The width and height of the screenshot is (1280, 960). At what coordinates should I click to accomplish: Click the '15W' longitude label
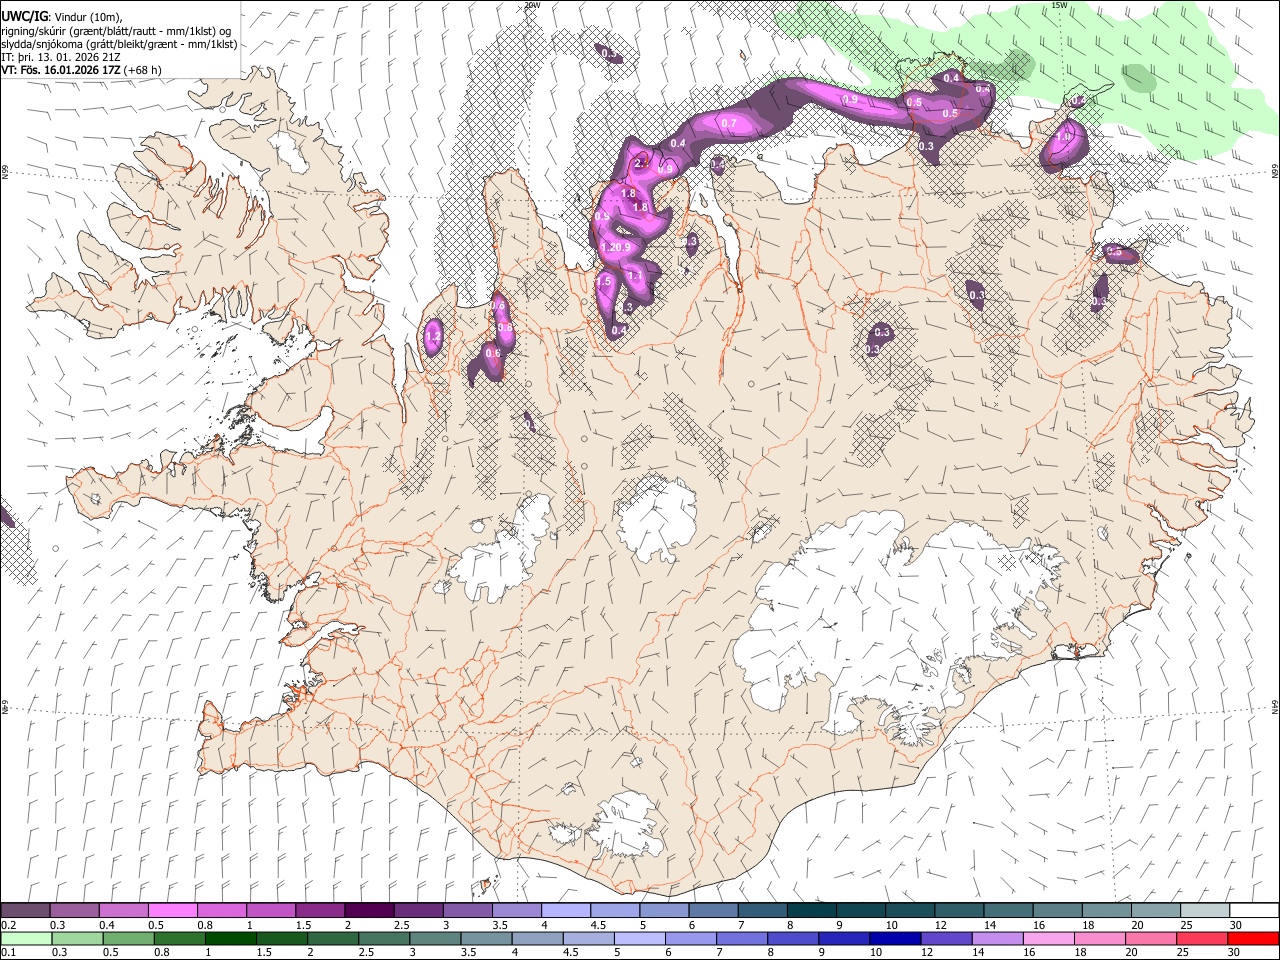pos(1059,5)
